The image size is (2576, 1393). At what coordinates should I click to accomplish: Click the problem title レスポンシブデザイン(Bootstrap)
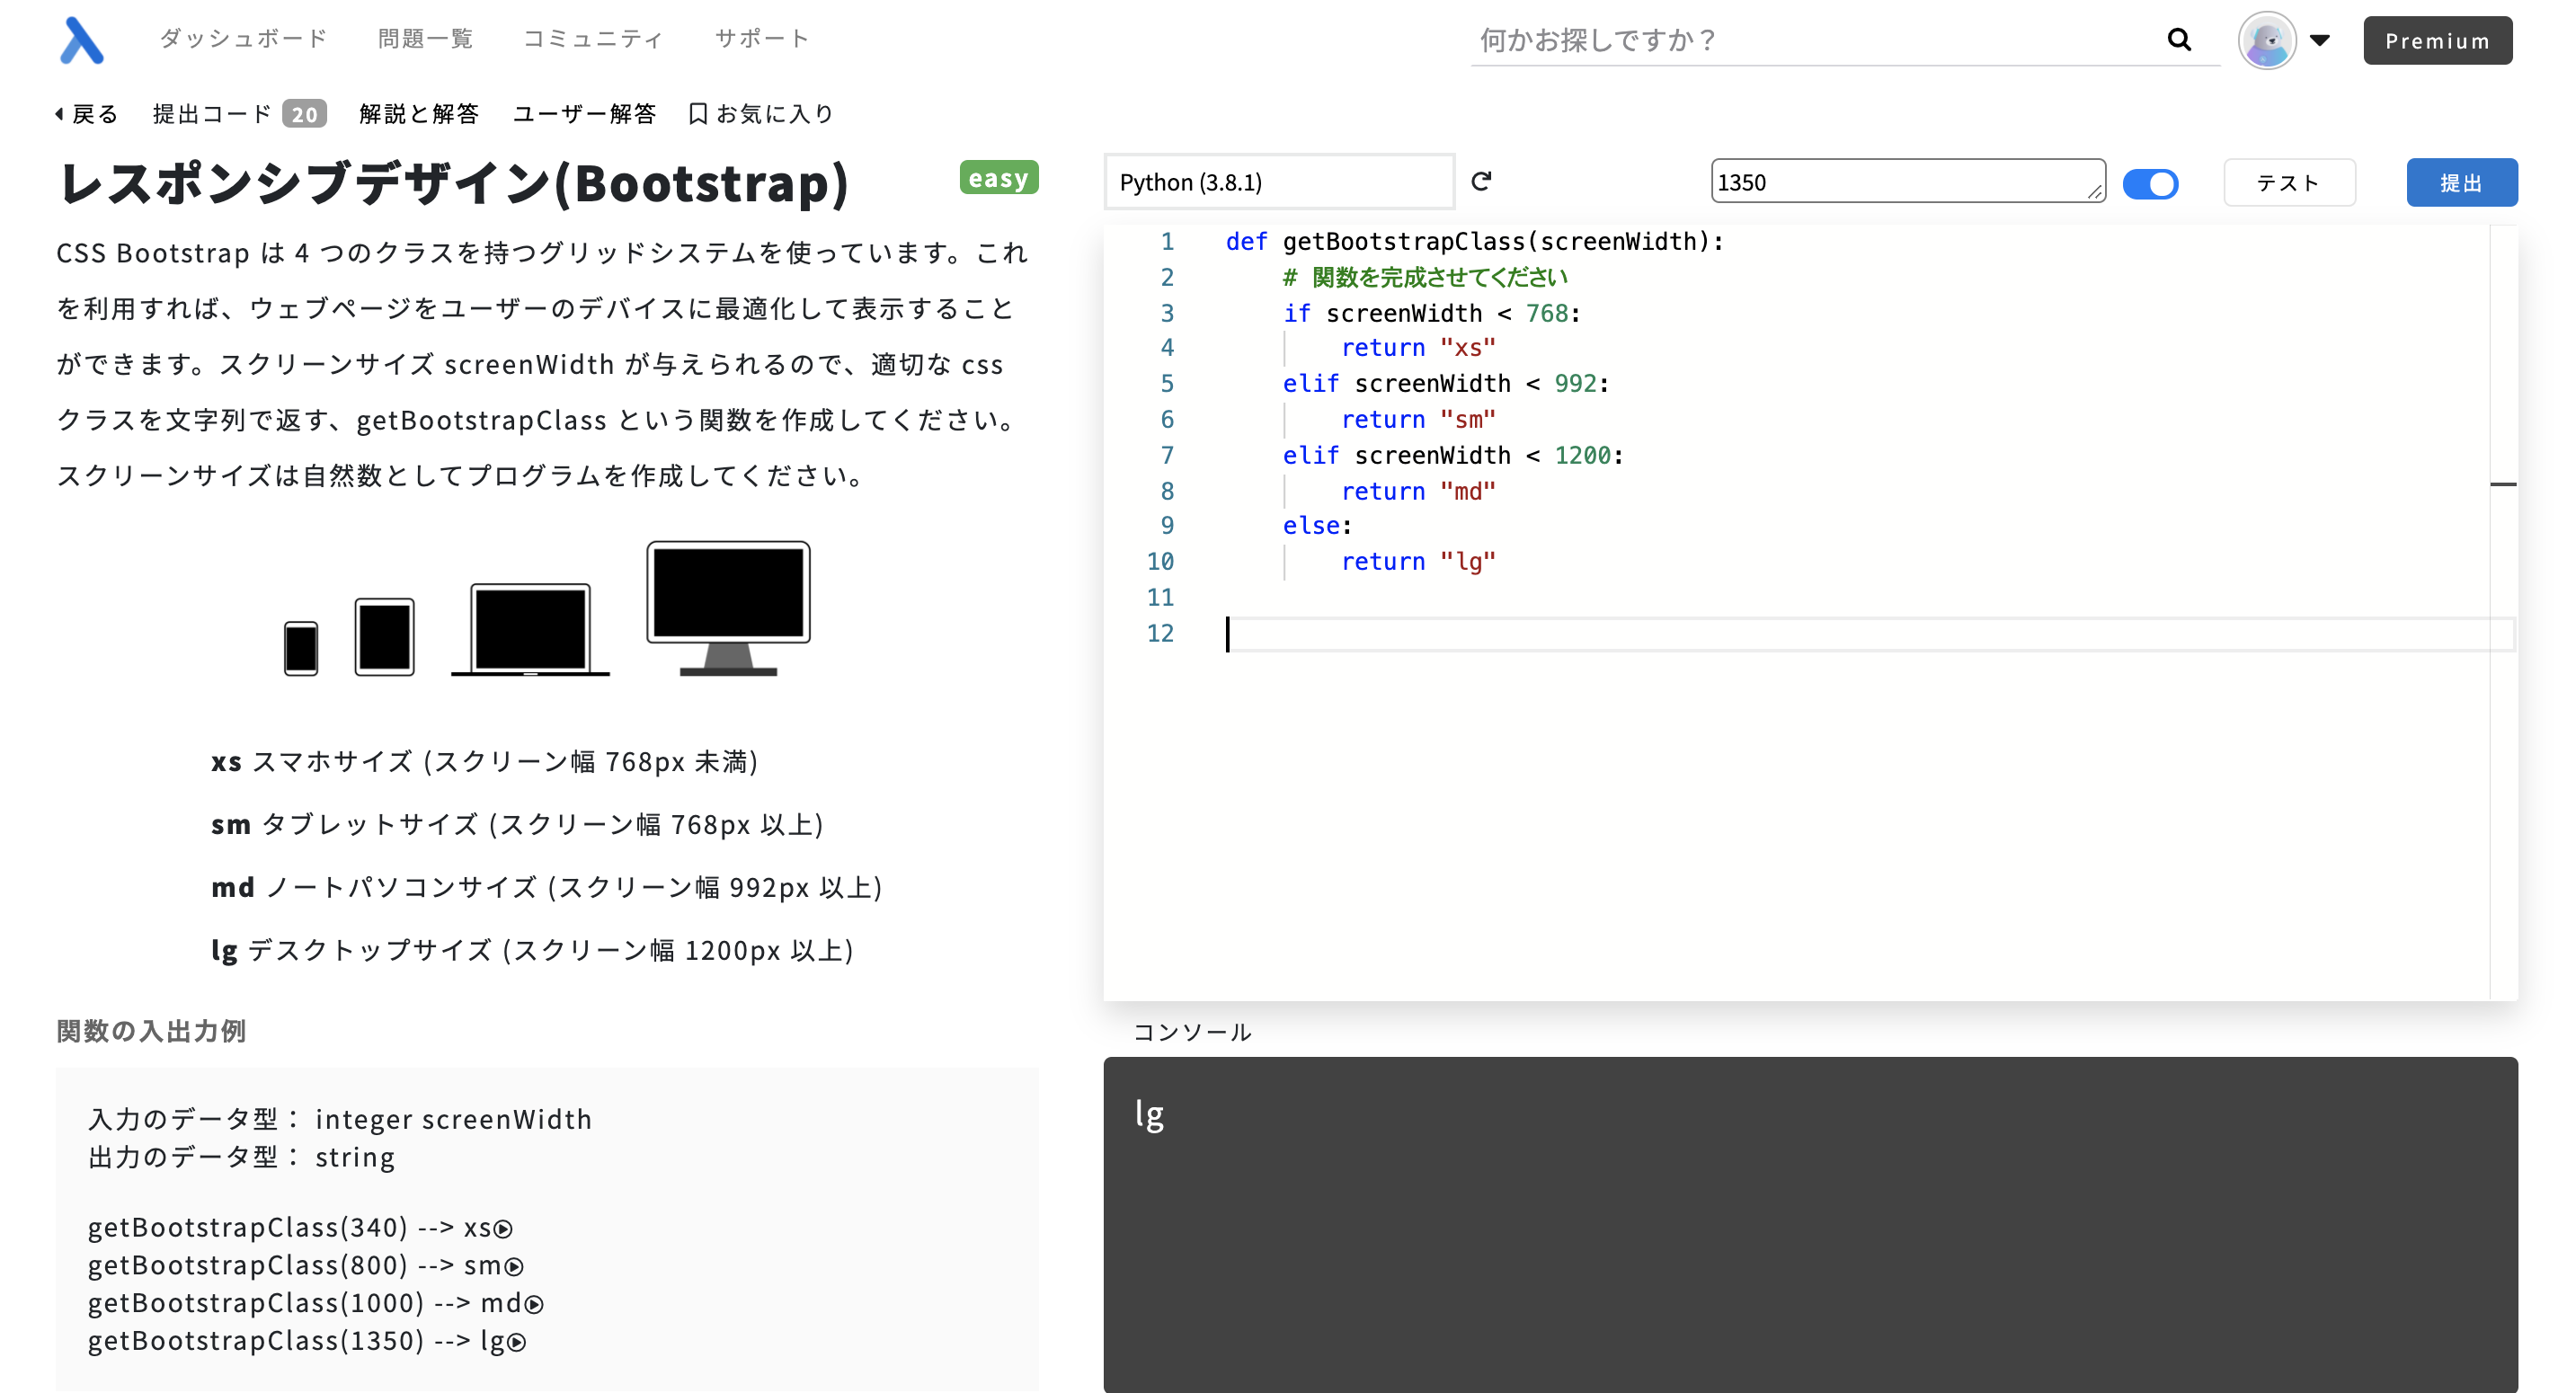[454, 184]
